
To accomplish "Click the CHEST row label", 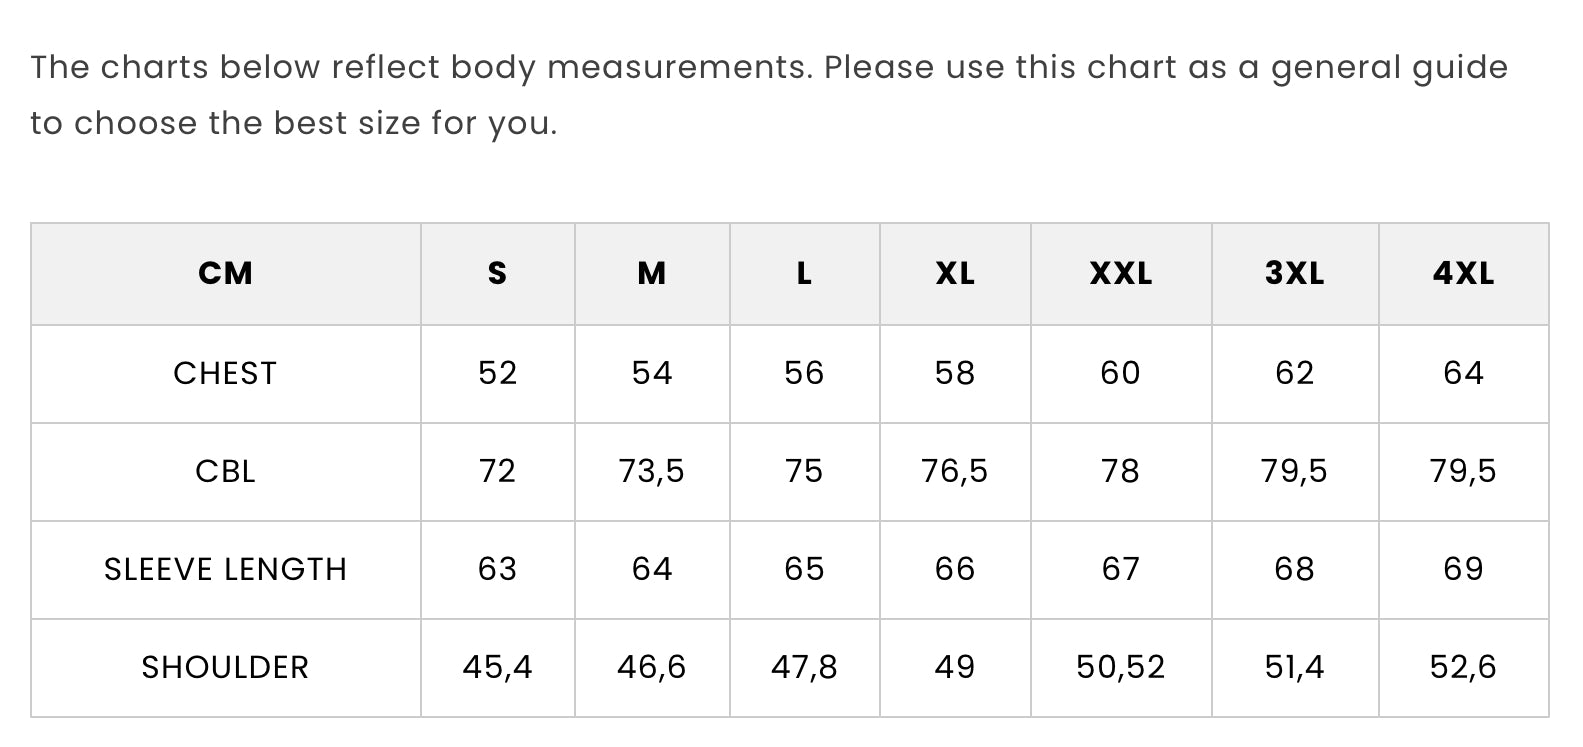I will [225, 373].
